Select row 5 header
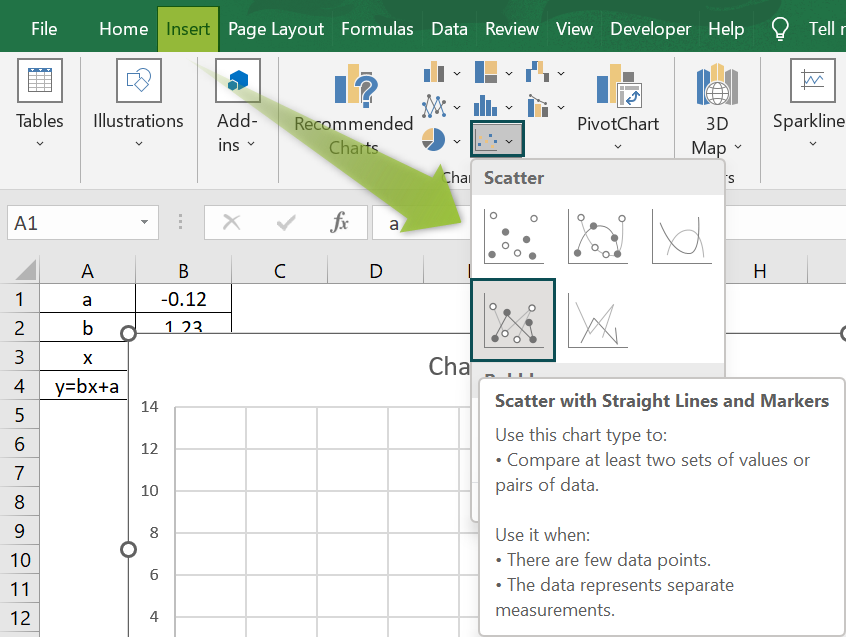The height and width of the screenshot is (637, 846). pos(19,415)
